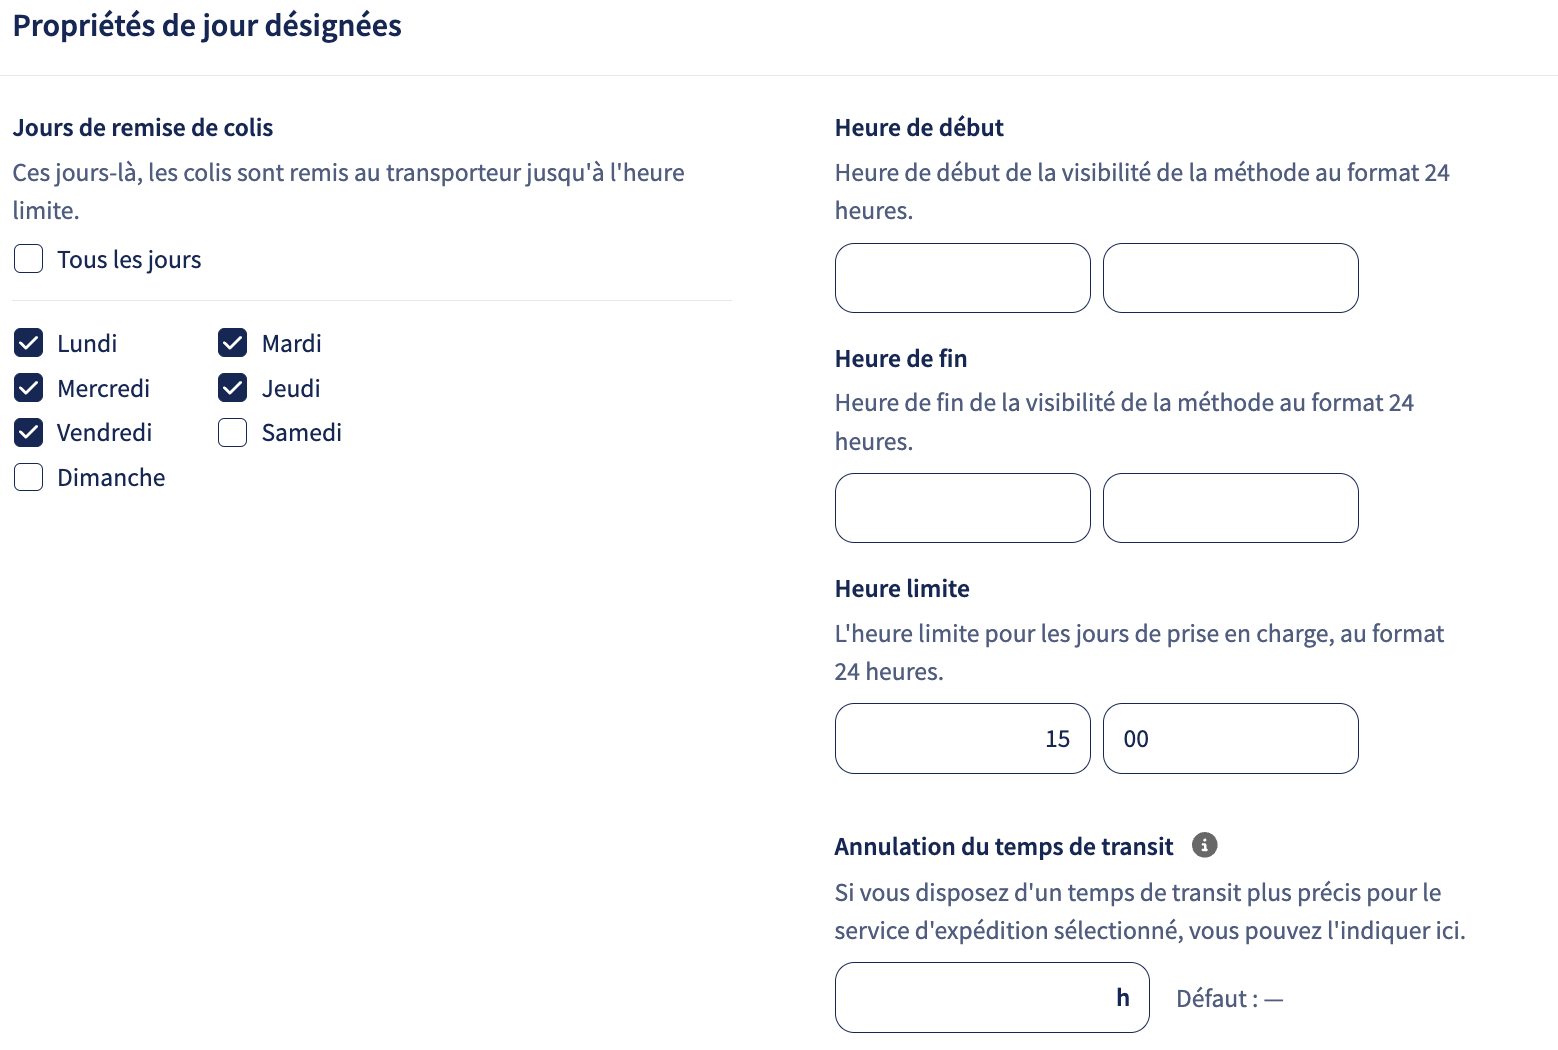
Task: Deselect the Jeudi checkbox
Action: point(233,388)
